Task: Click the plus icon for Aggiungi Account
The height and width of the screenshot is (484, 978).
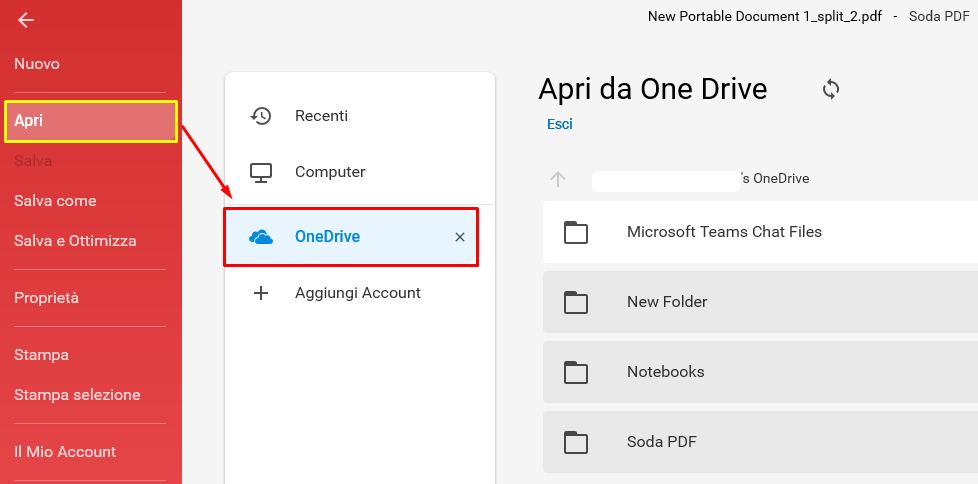Action: point(261,293)
